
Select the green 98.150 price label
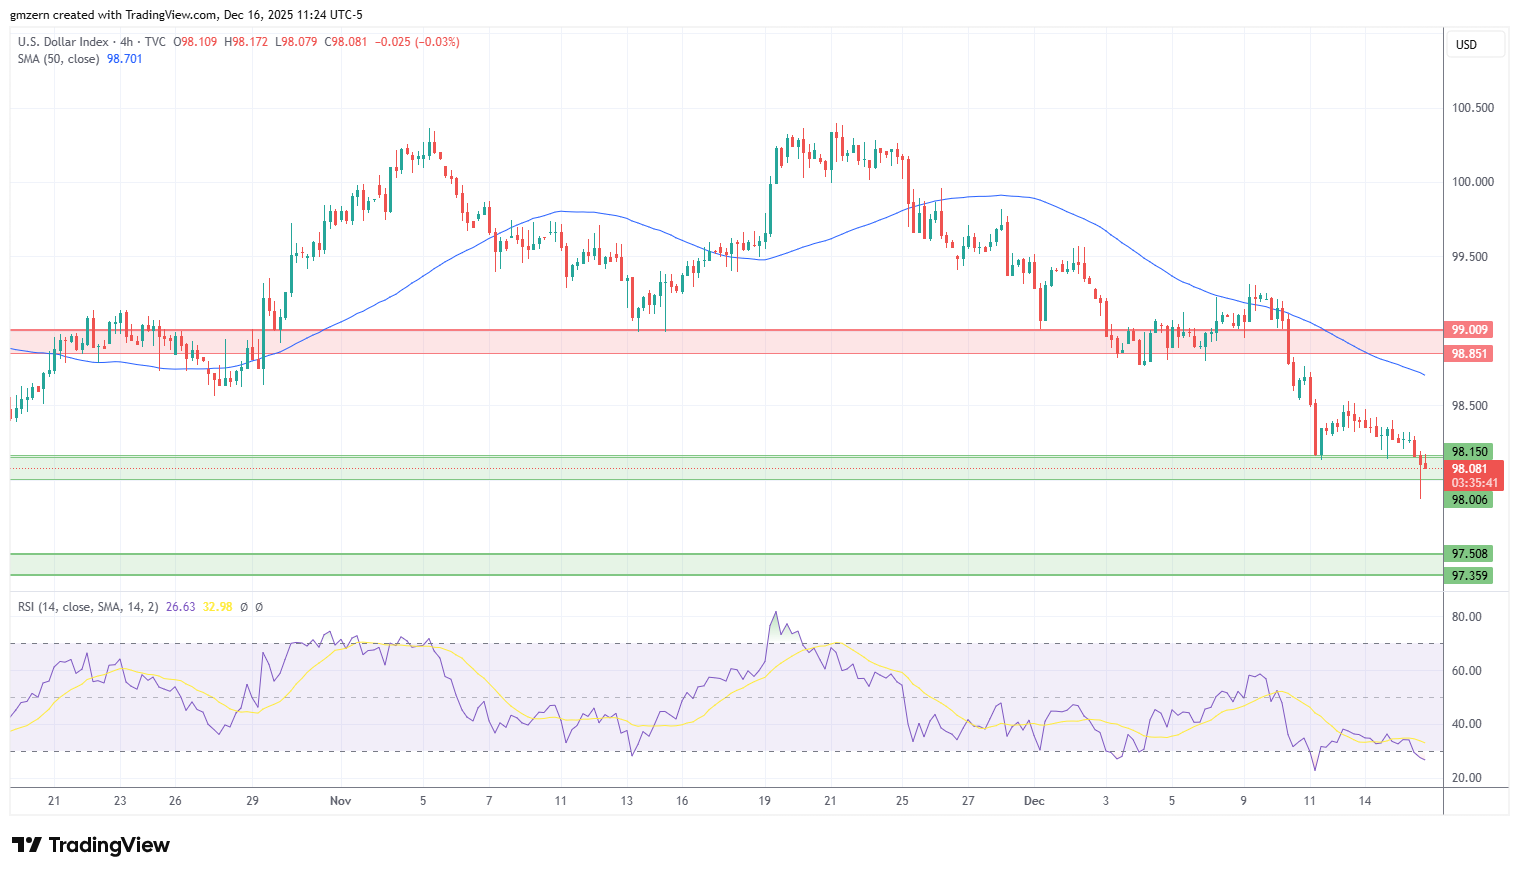pos(1469,452)
